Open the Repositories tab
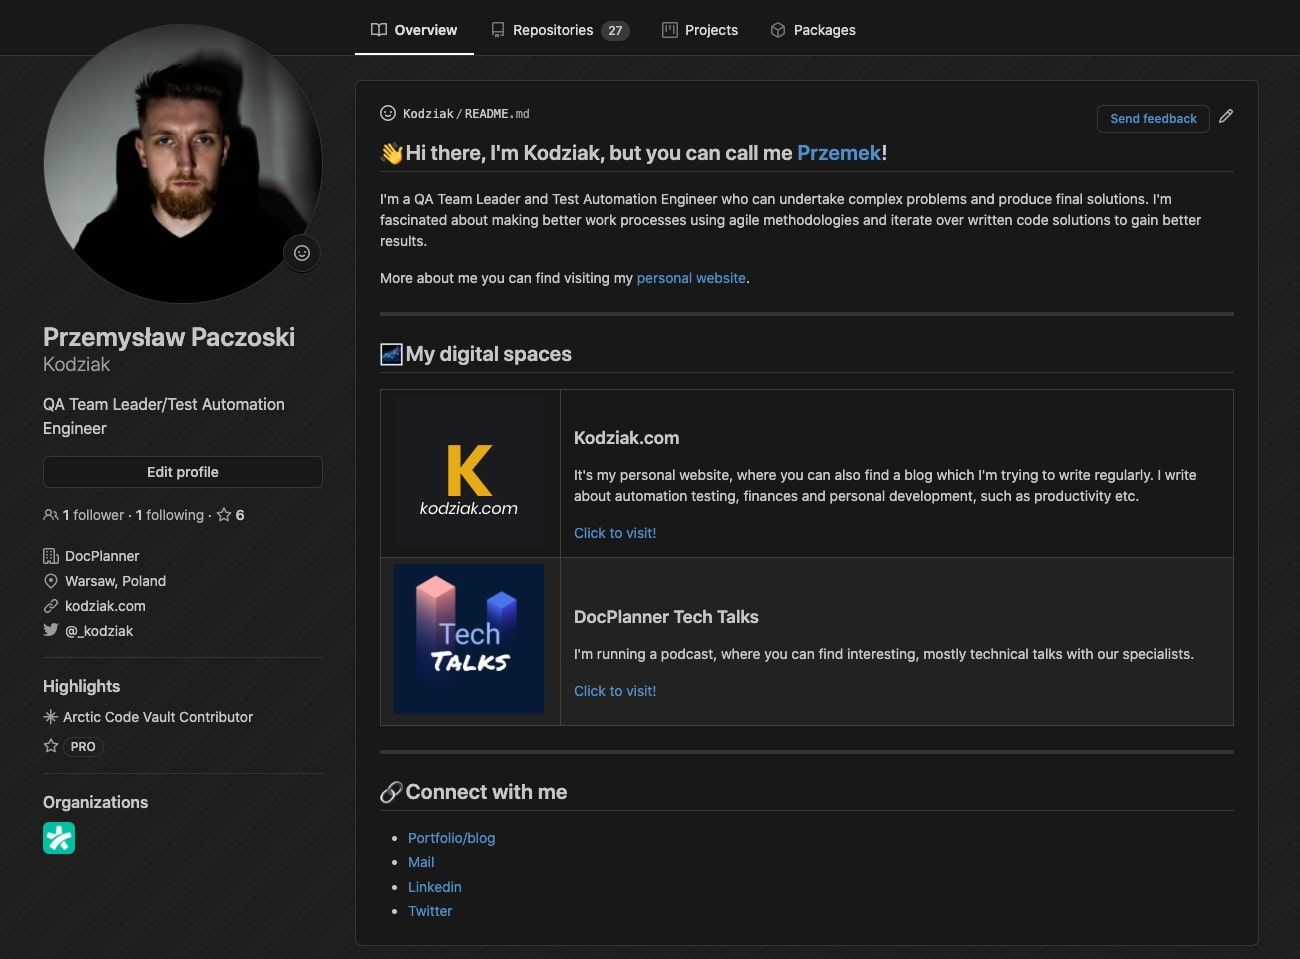Screen dimensions: 1300x959 [560, 30]
